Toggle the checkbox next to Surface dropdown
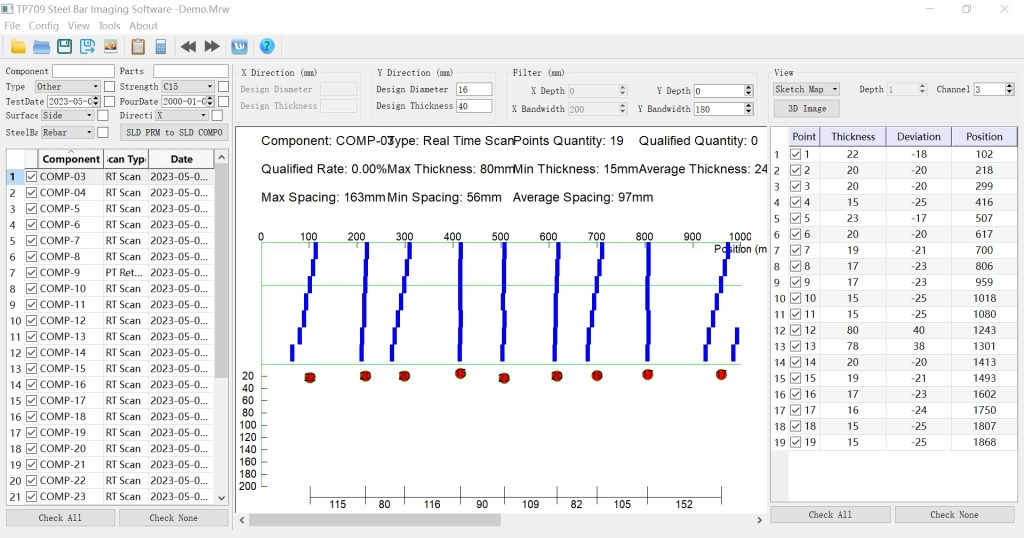Image resolution: width=1024 pixels, height=538 pixels. pyautogui.click(x=103, y=116)
